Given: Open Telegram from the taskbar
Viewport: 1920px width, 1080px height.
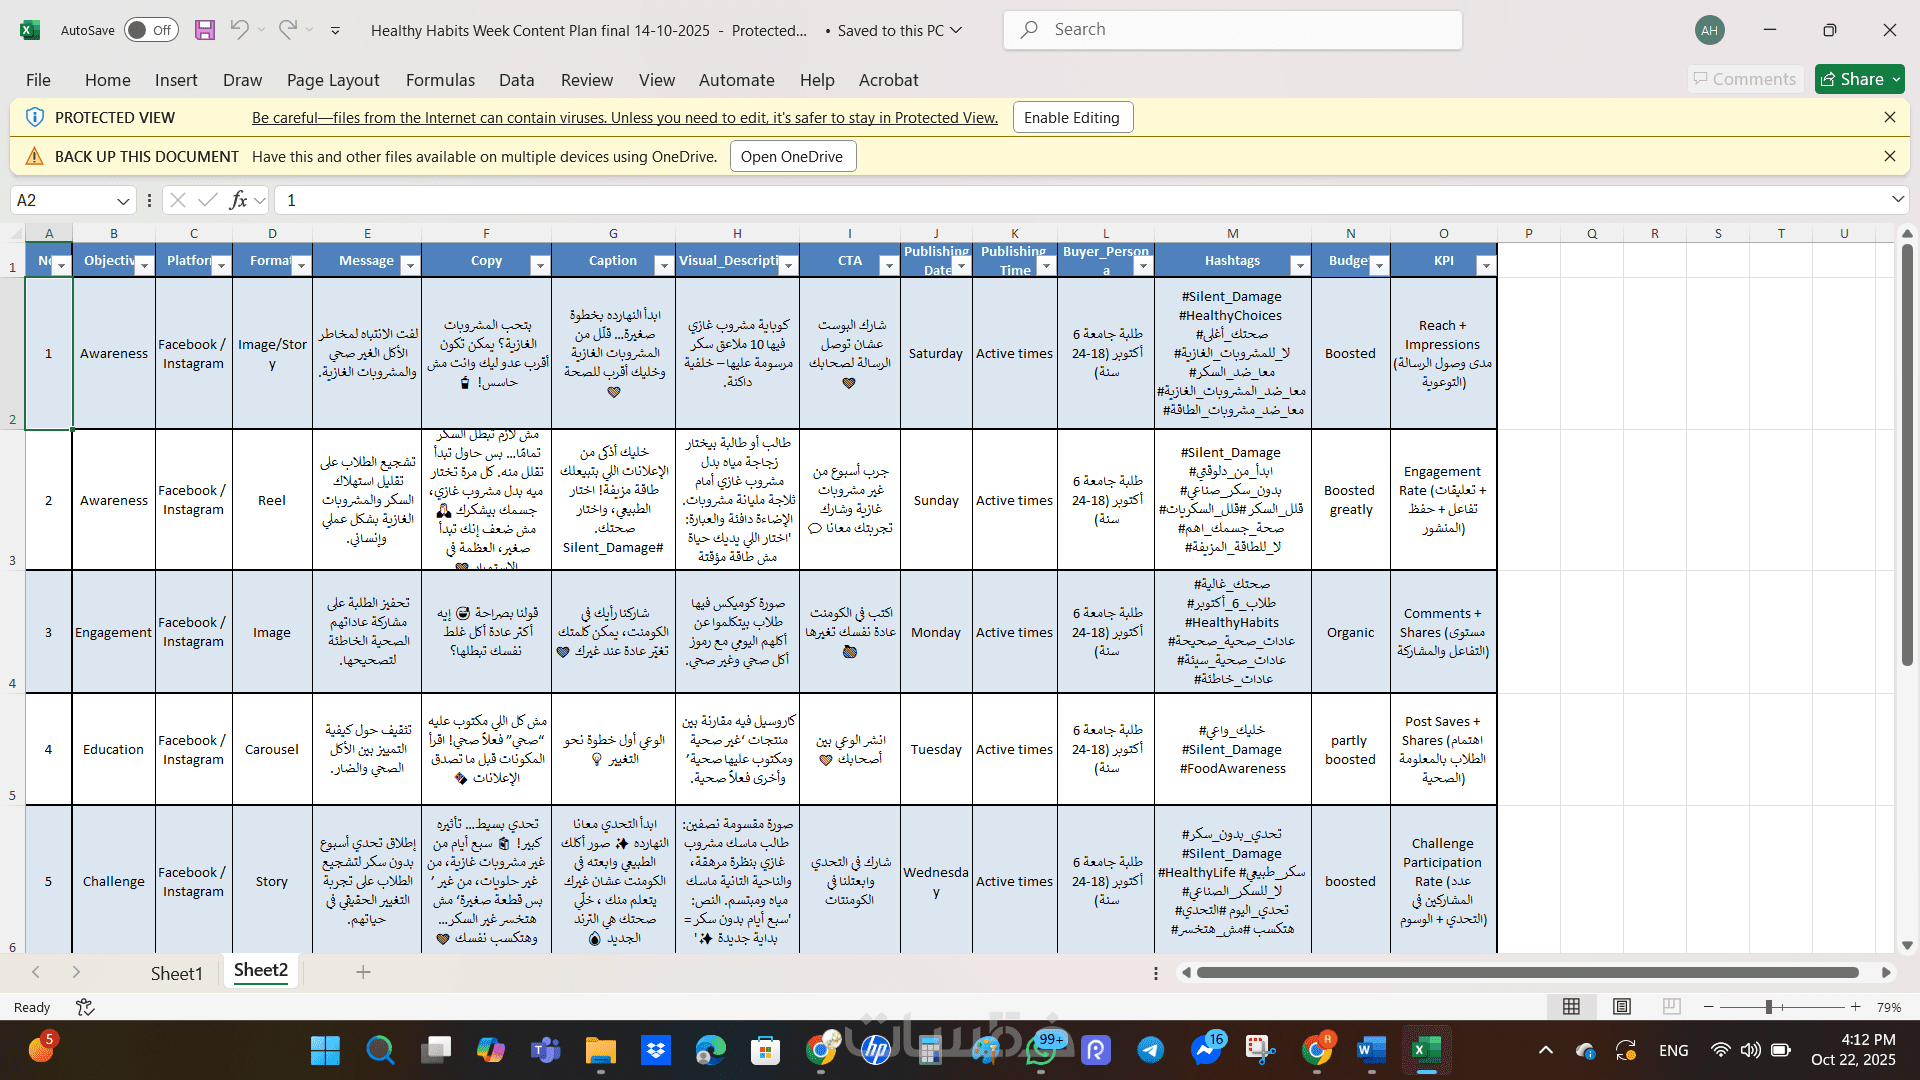Looking at the screenshot, I should (x=1151, y=1050).
